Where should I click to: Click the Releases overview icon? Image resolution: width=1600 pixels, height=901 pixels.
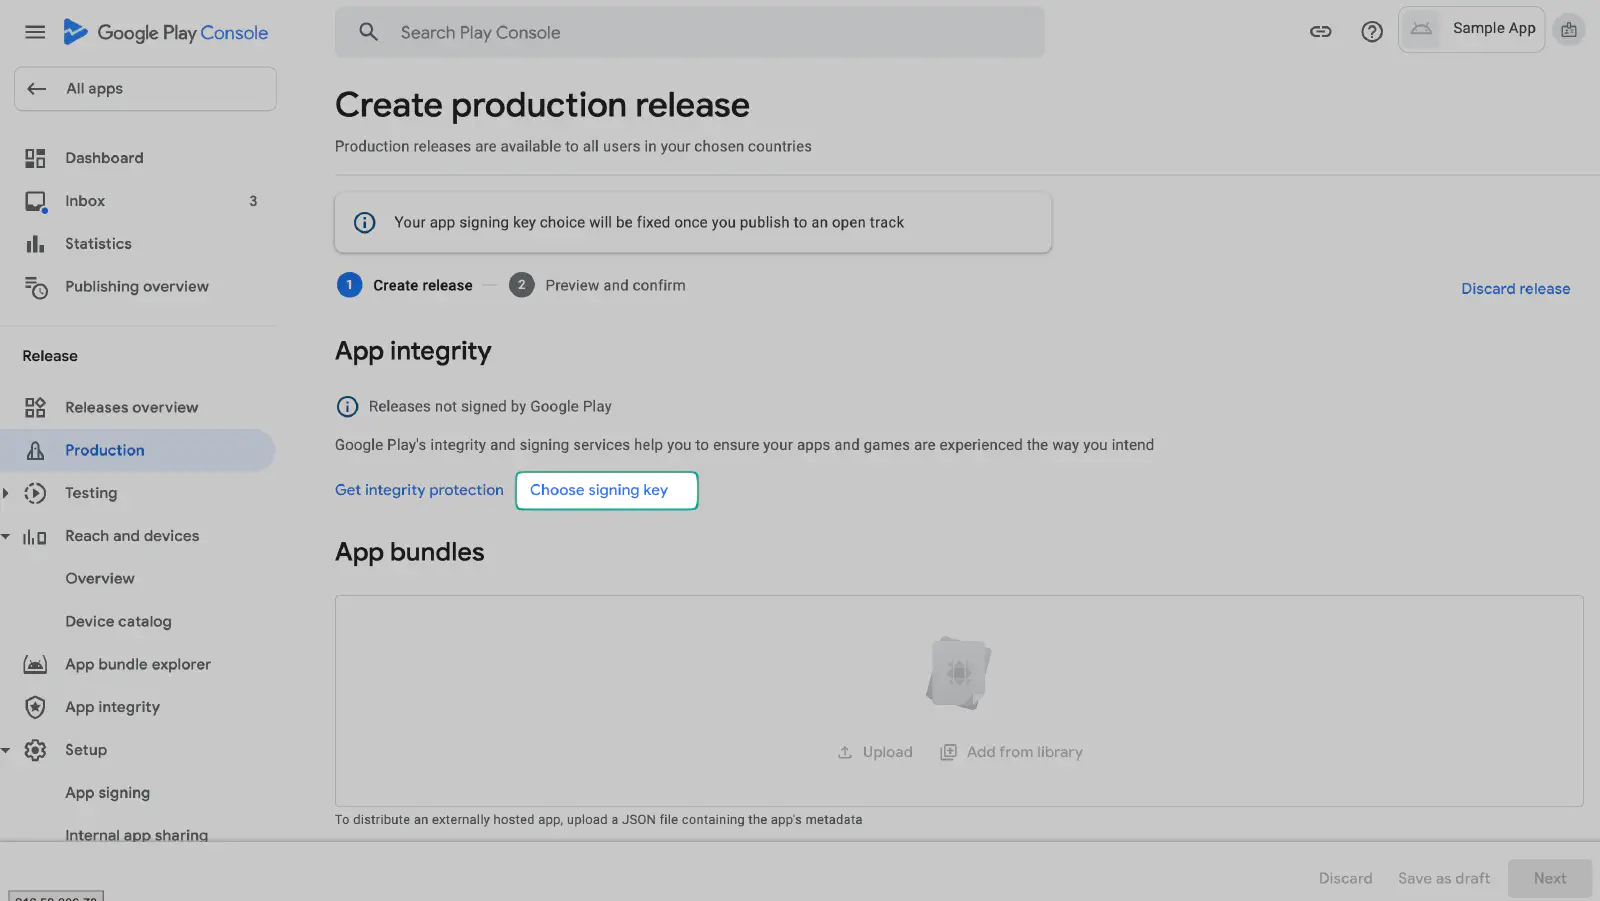click(x=35, y=407)
